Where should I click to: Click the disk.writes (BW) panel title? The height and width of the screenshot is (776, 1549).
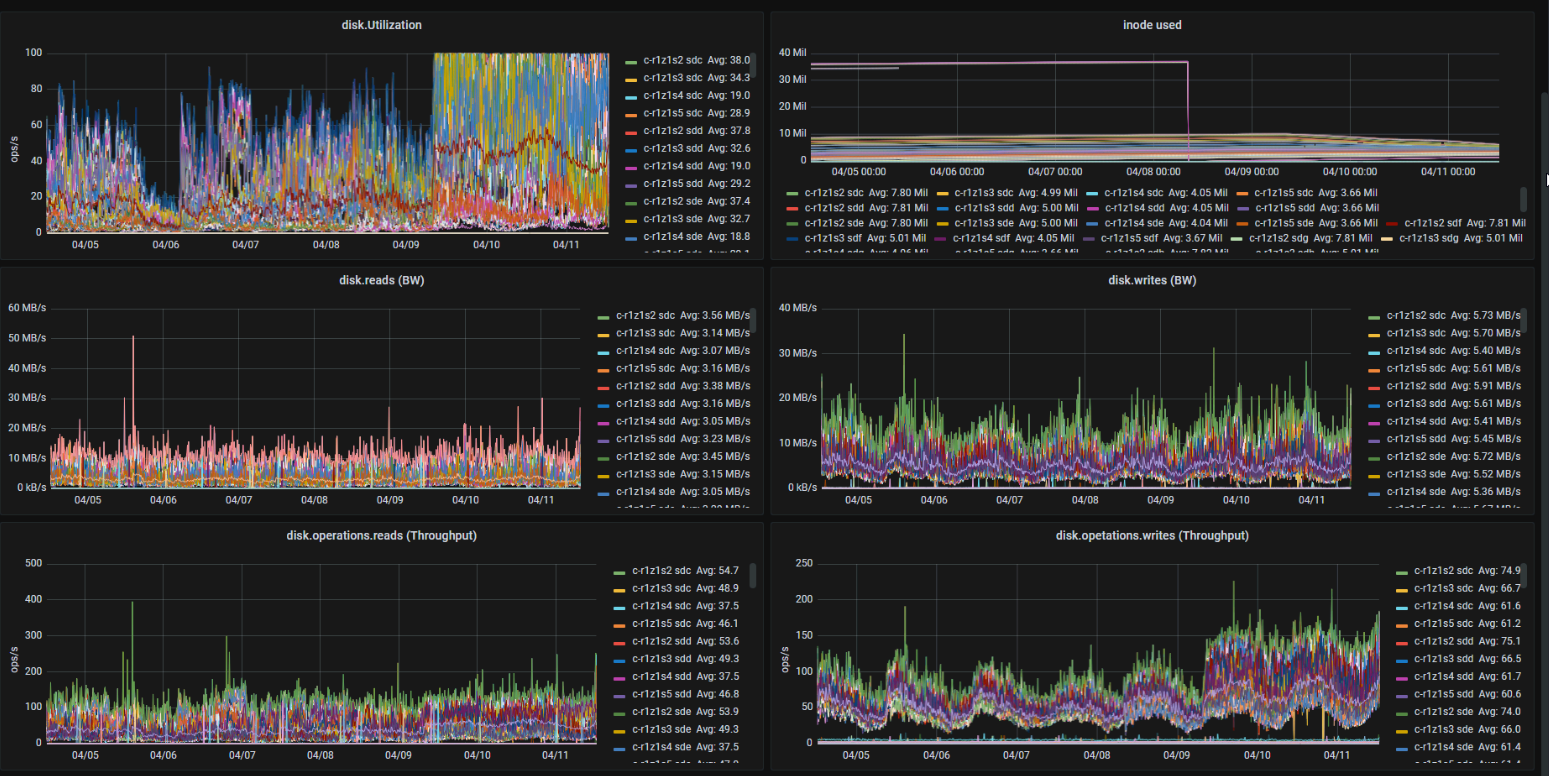[1152, 280]
